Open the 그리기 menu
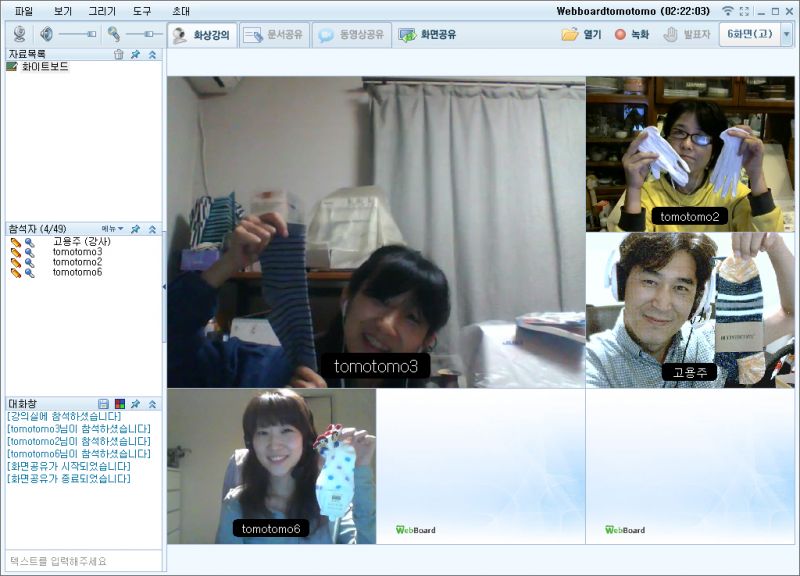Image resolution: width=800 pixels, height=576 pixels. [x=102, y=10]
